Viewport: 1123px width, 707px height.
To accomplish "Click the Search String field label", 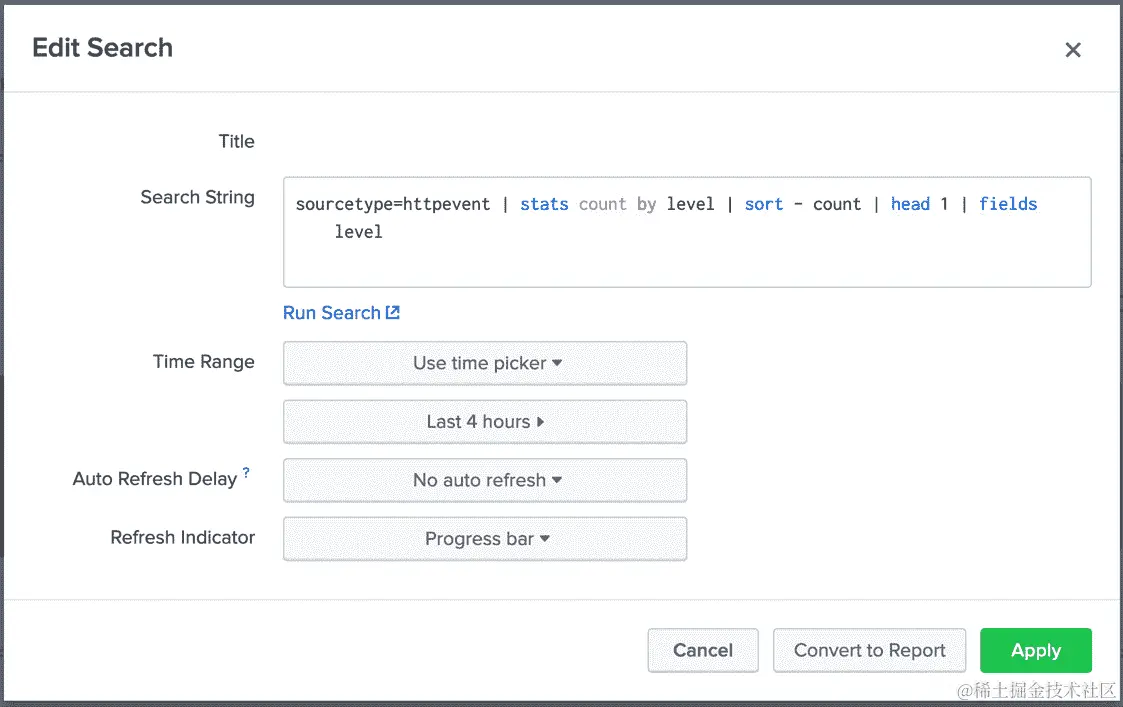I will point(197,197).
